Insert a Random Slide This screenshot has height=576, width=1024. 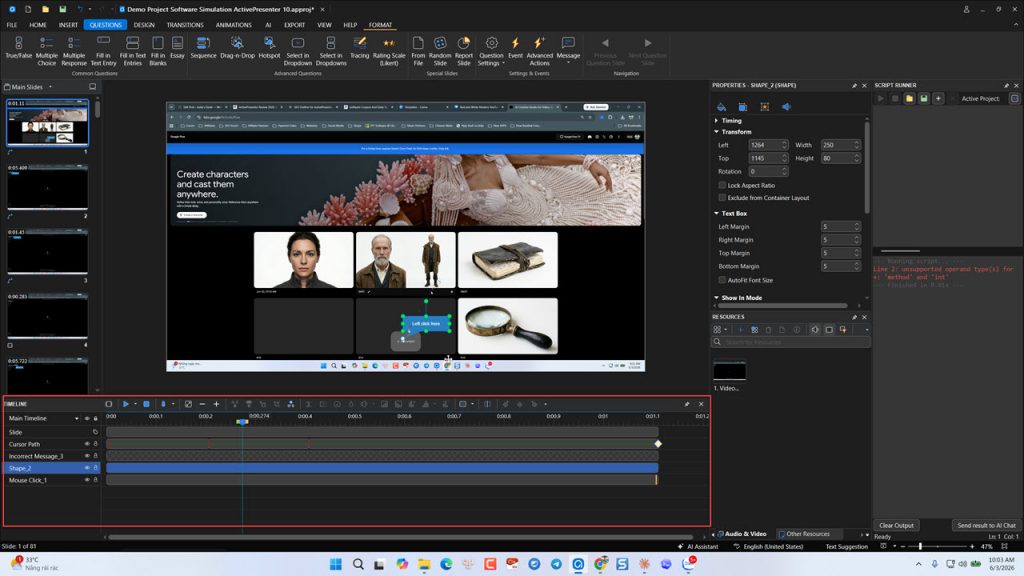click(x=440, y=51)
